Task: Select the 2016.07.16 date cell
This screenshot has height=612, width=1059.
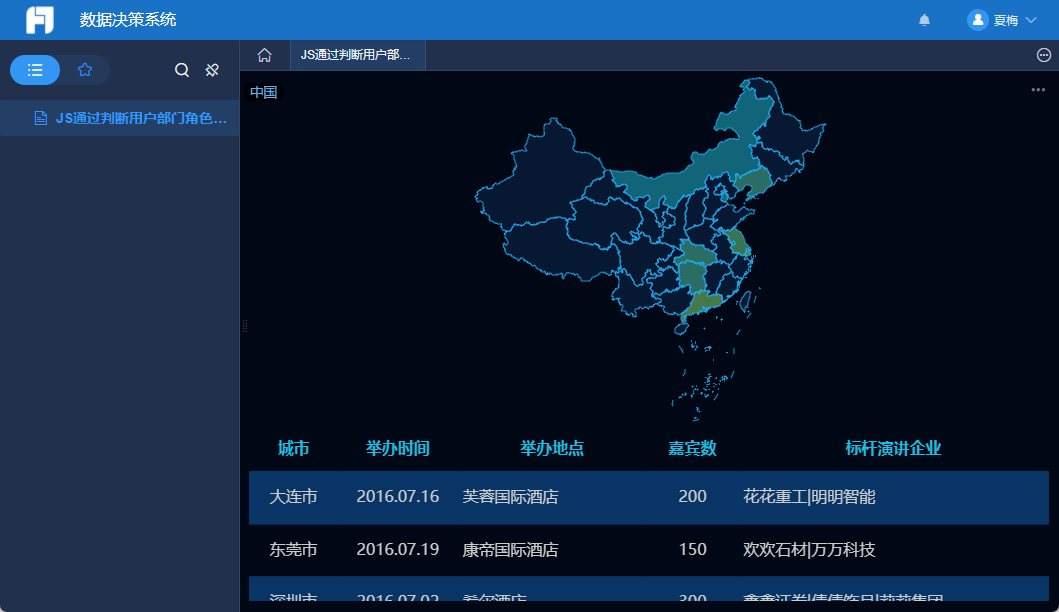Action: point(398,496)
